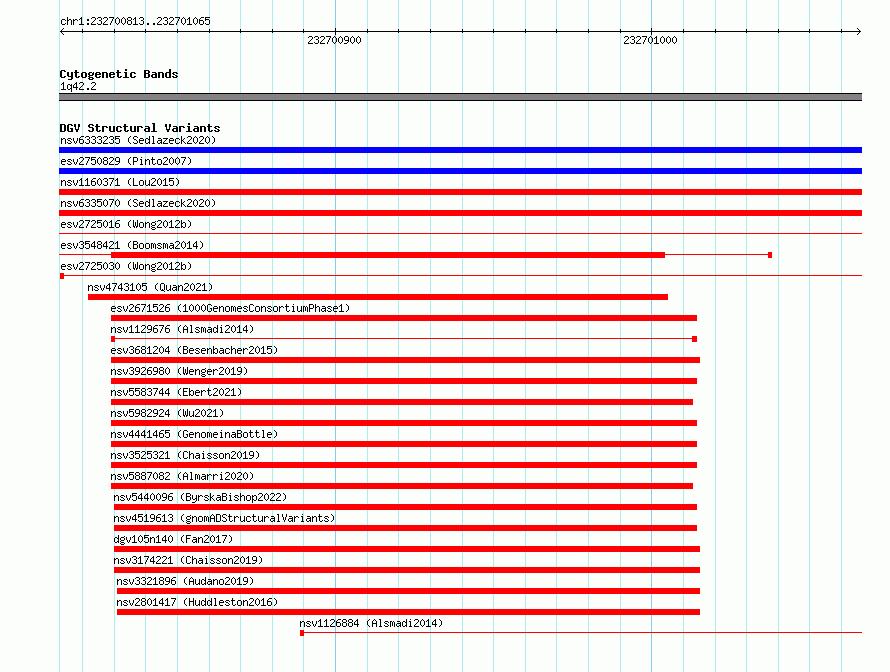Image resolution: width=890 pixels, height=672 pixels.
Task: Click red bar under nsv5440096 (ByrskaBishop2022)
Action: tap(405, 507)
